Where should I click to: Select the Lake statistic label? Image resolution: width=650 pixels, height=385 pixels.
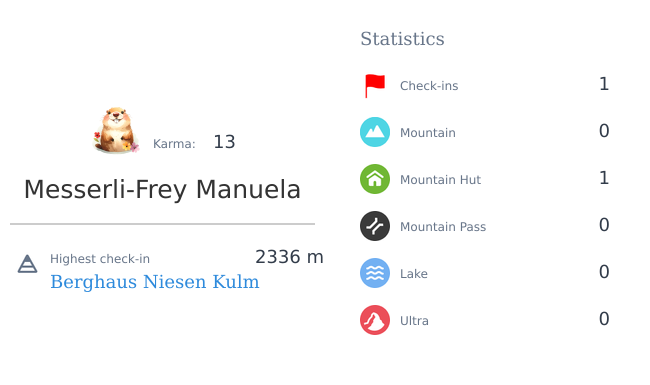(x=414, y=274)
